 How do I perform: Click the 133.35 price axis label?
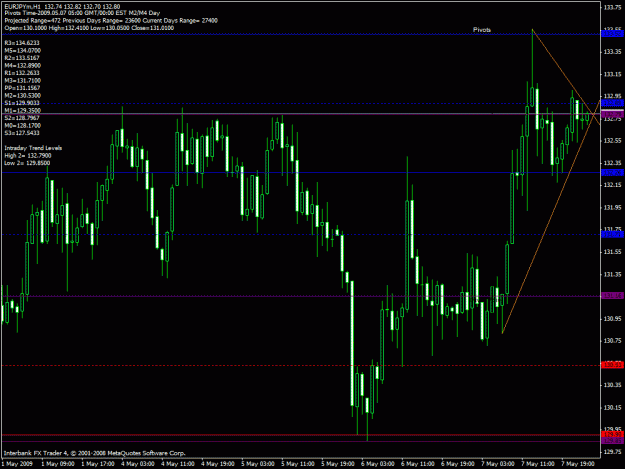click(x=612, y=52)
